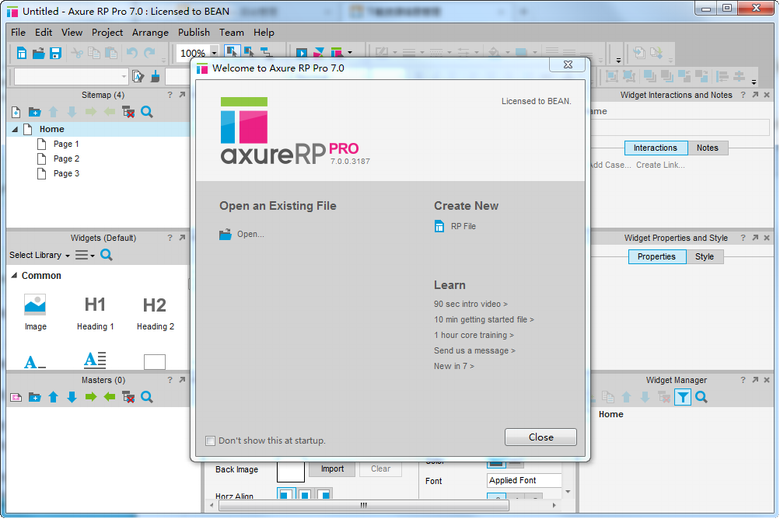This screenshot has width=780, height=519.
Task: Open the Select Library dropdown
Action: tap(40, 256)
